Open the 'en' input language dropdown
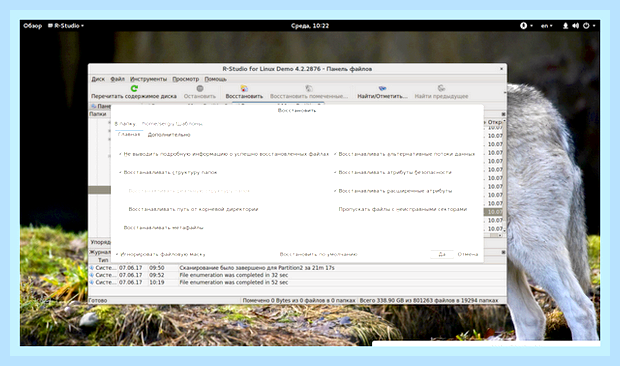 click(x=546, y=26)
